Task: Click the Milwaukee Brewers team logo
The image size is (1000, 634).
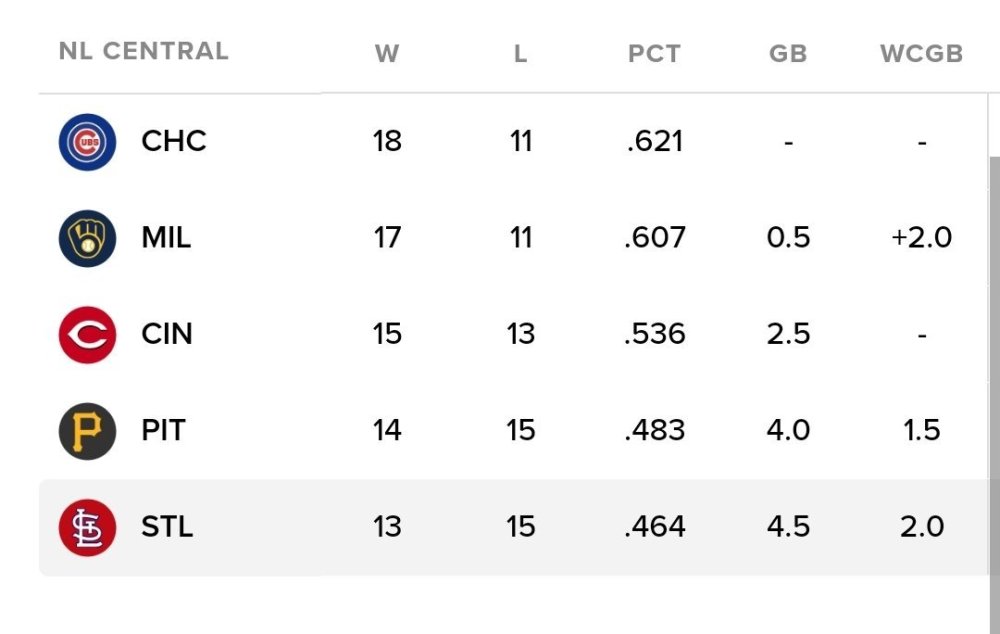Action: tap(87, 238)
